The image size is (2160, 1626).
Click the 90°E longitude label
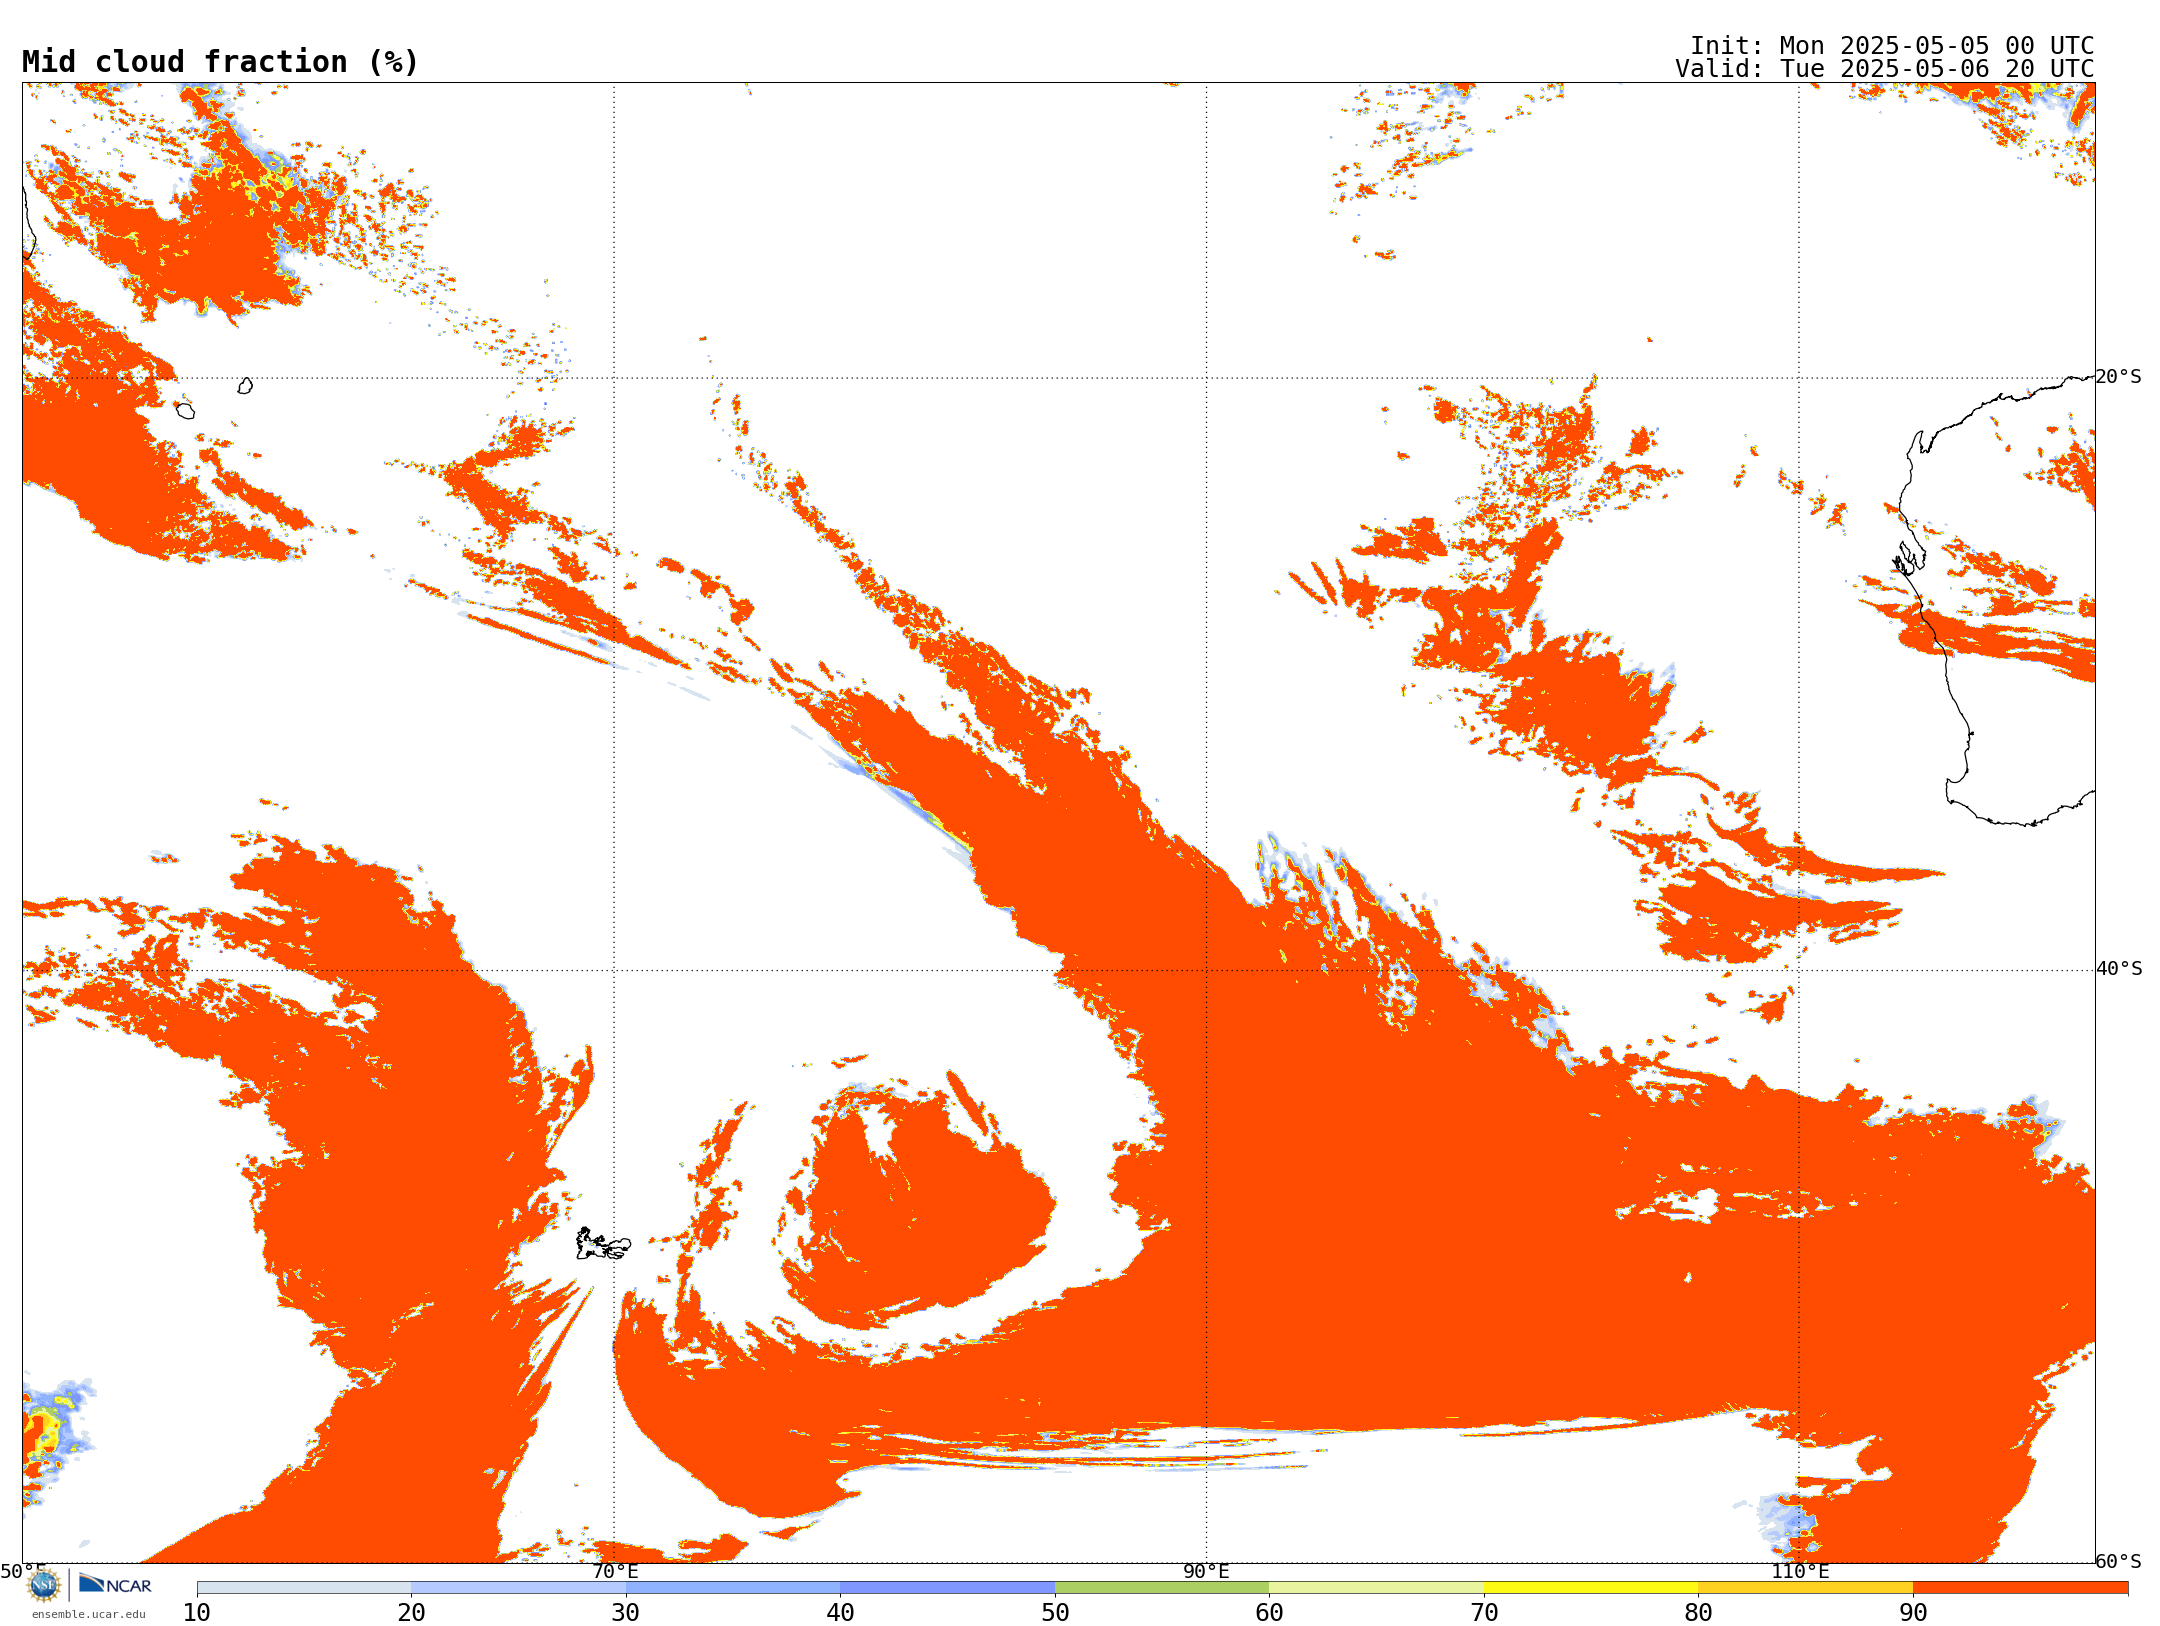pos(1207,1571)
